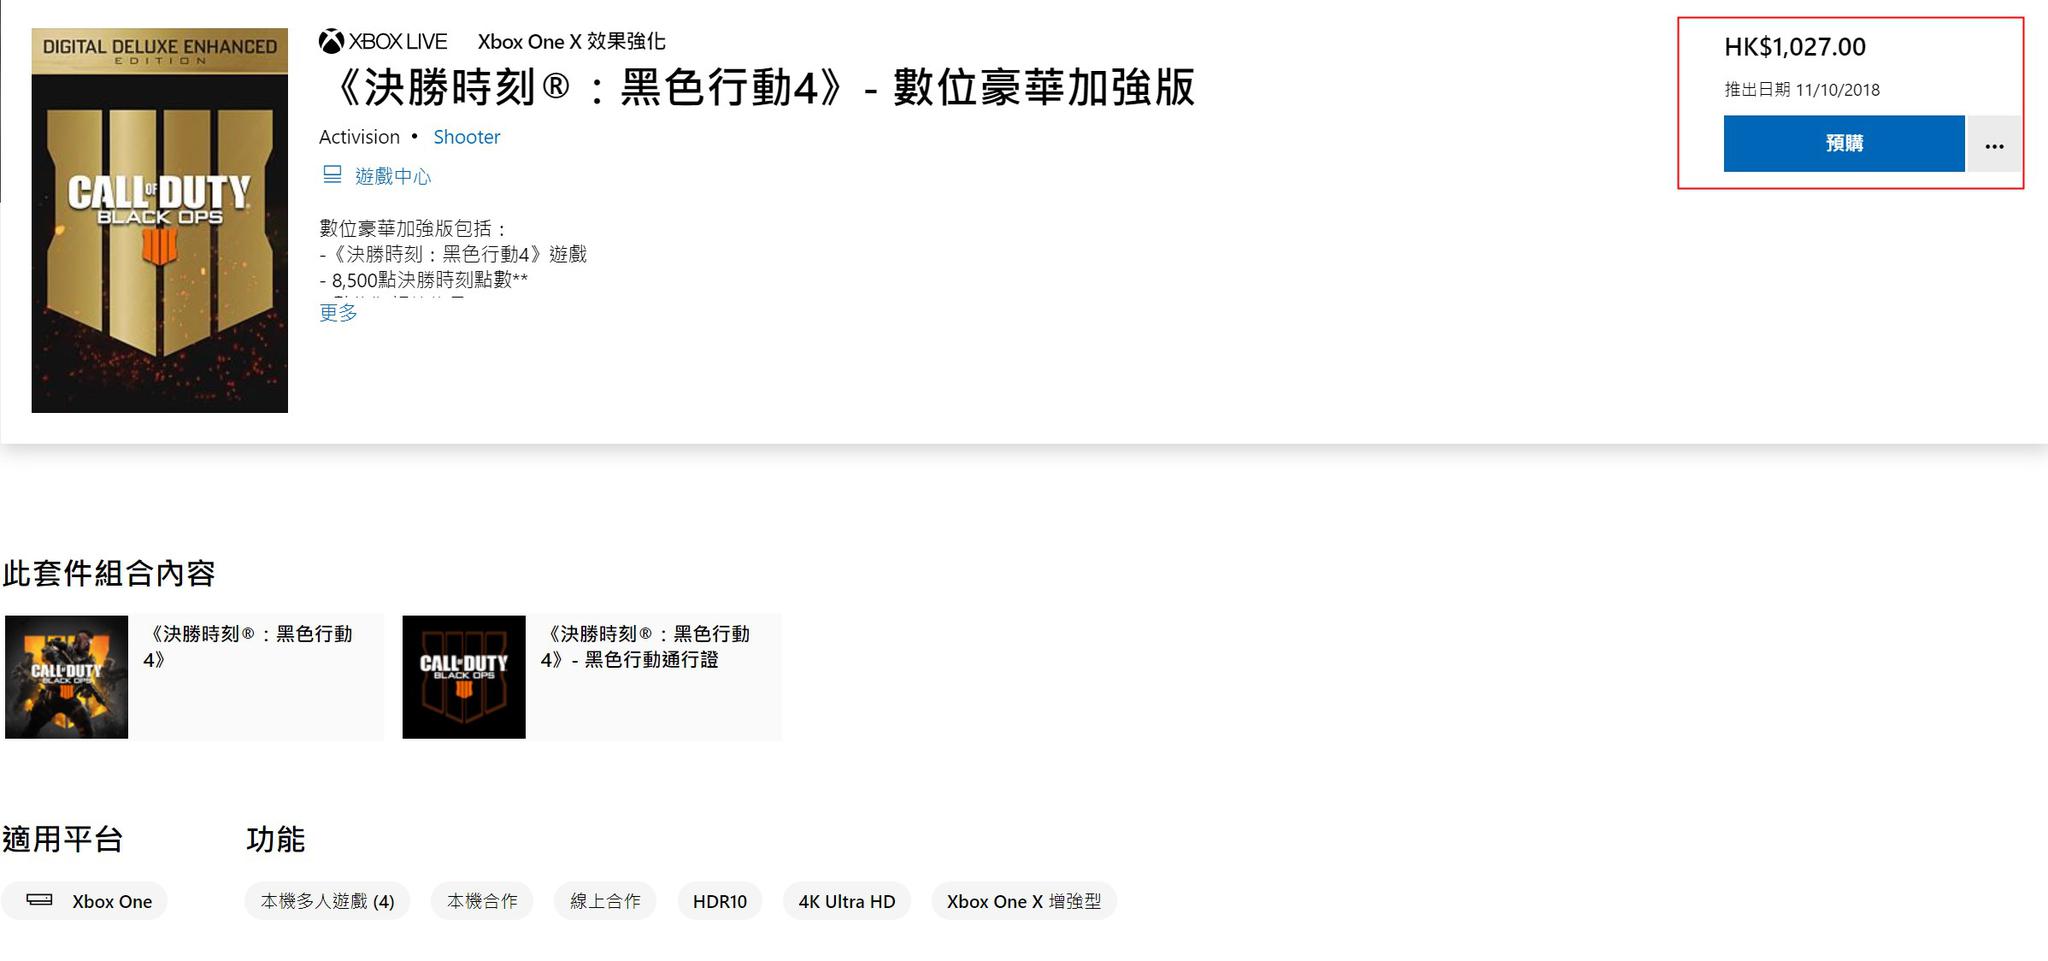
Task: Open the game hub monitor icon
Action: point(332,175)
